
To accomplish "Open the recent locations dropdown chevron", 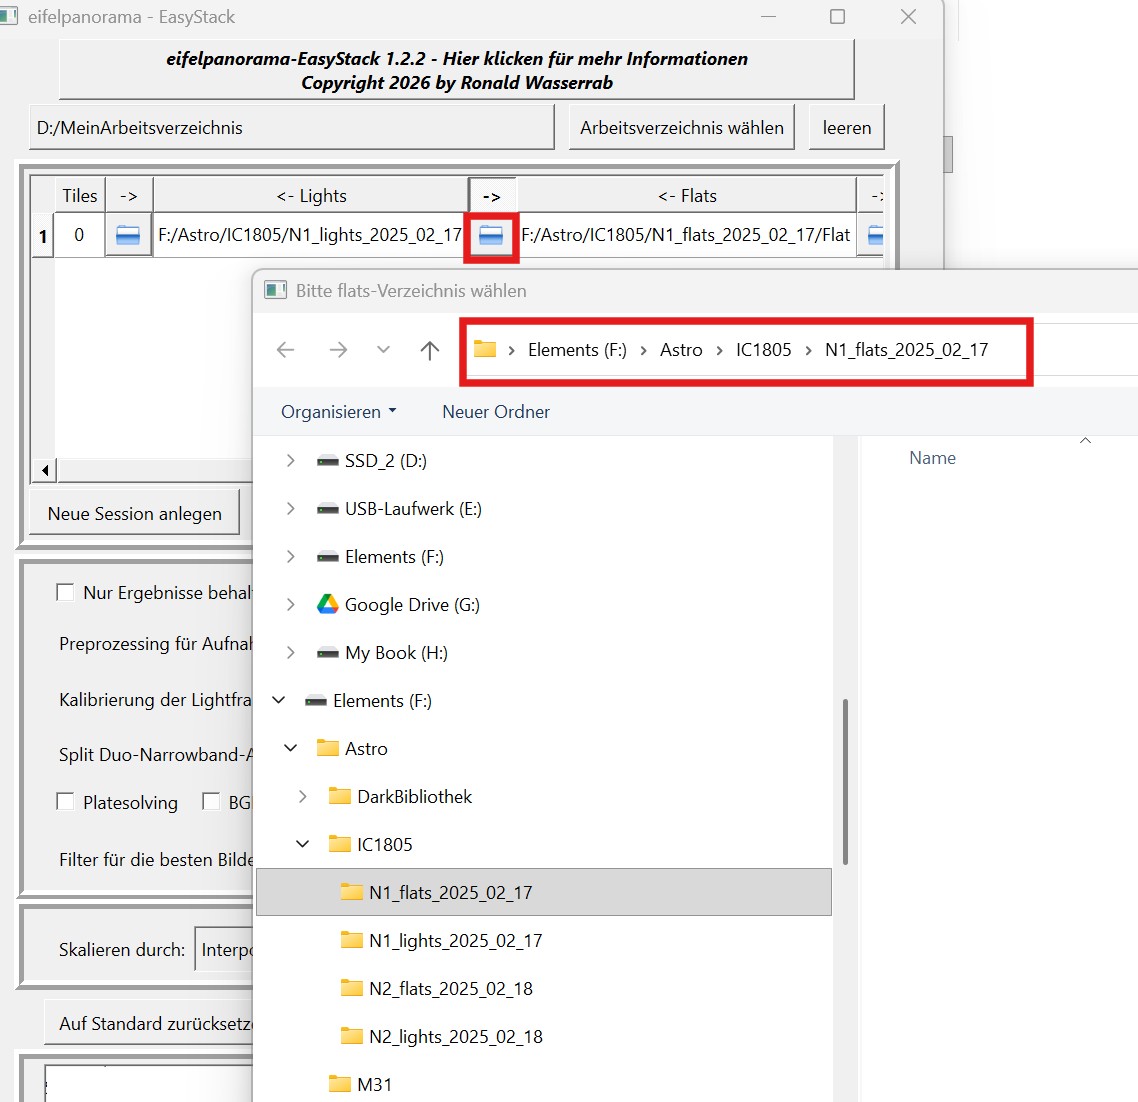I will 383,350.
